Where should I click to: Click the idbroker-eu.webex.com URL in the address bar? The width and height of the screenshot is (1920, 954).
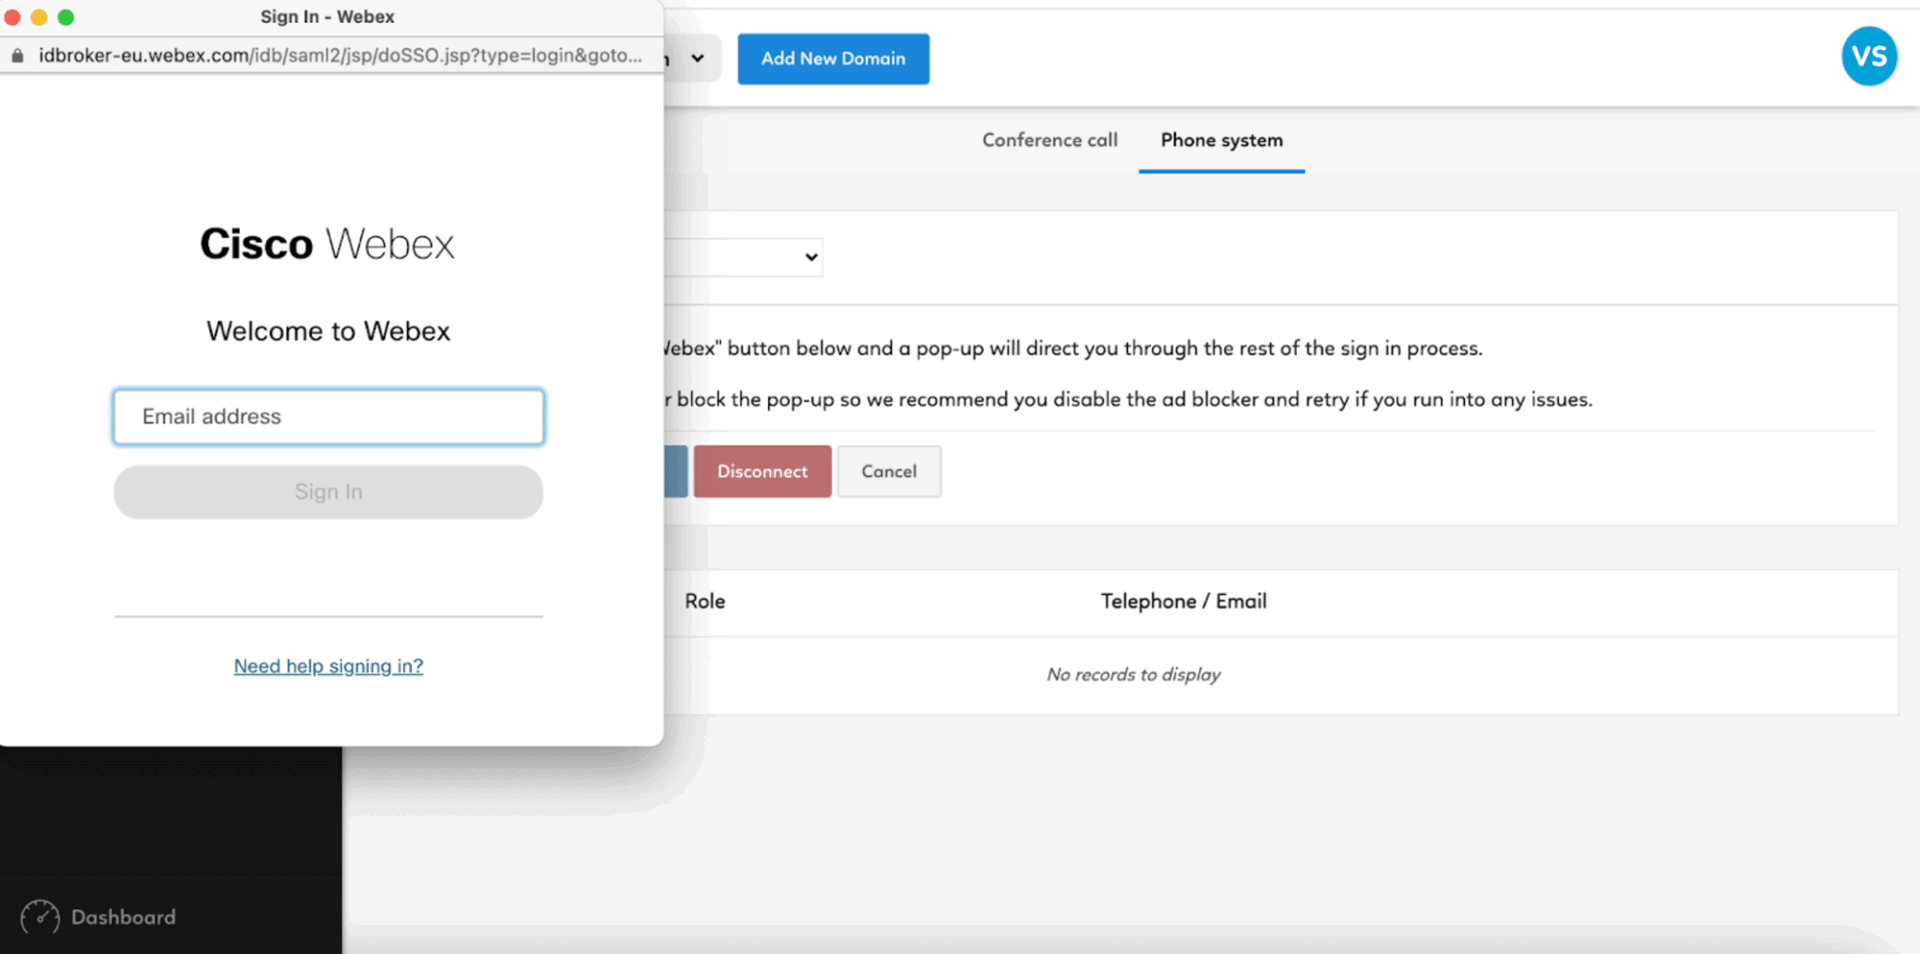click(340, 56)
